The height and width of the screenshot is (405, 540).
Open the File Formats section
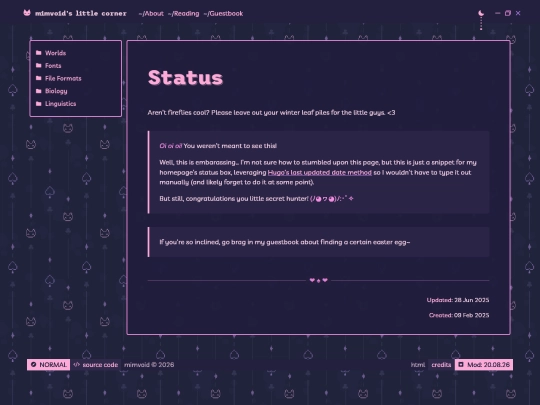(x=63, y=79)
